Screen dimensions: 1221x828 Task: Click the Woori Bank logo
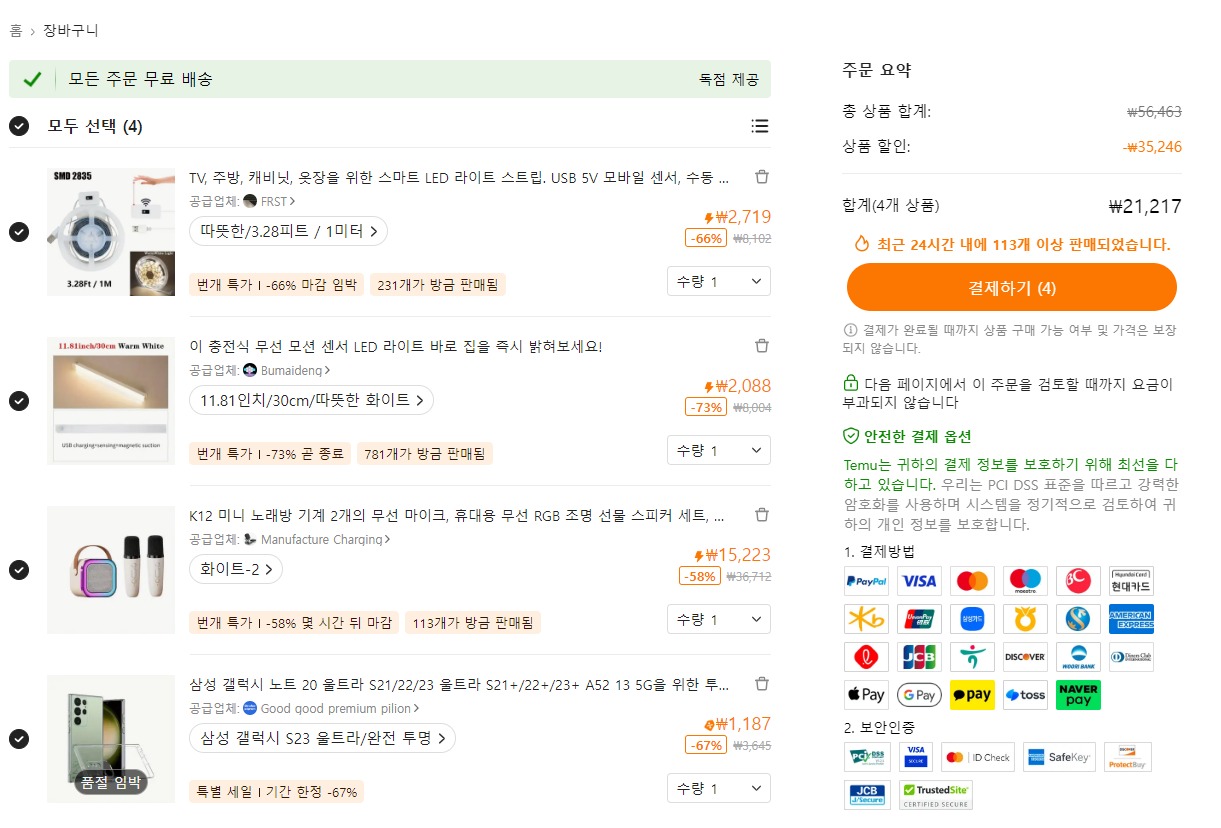click(1078, 657)
